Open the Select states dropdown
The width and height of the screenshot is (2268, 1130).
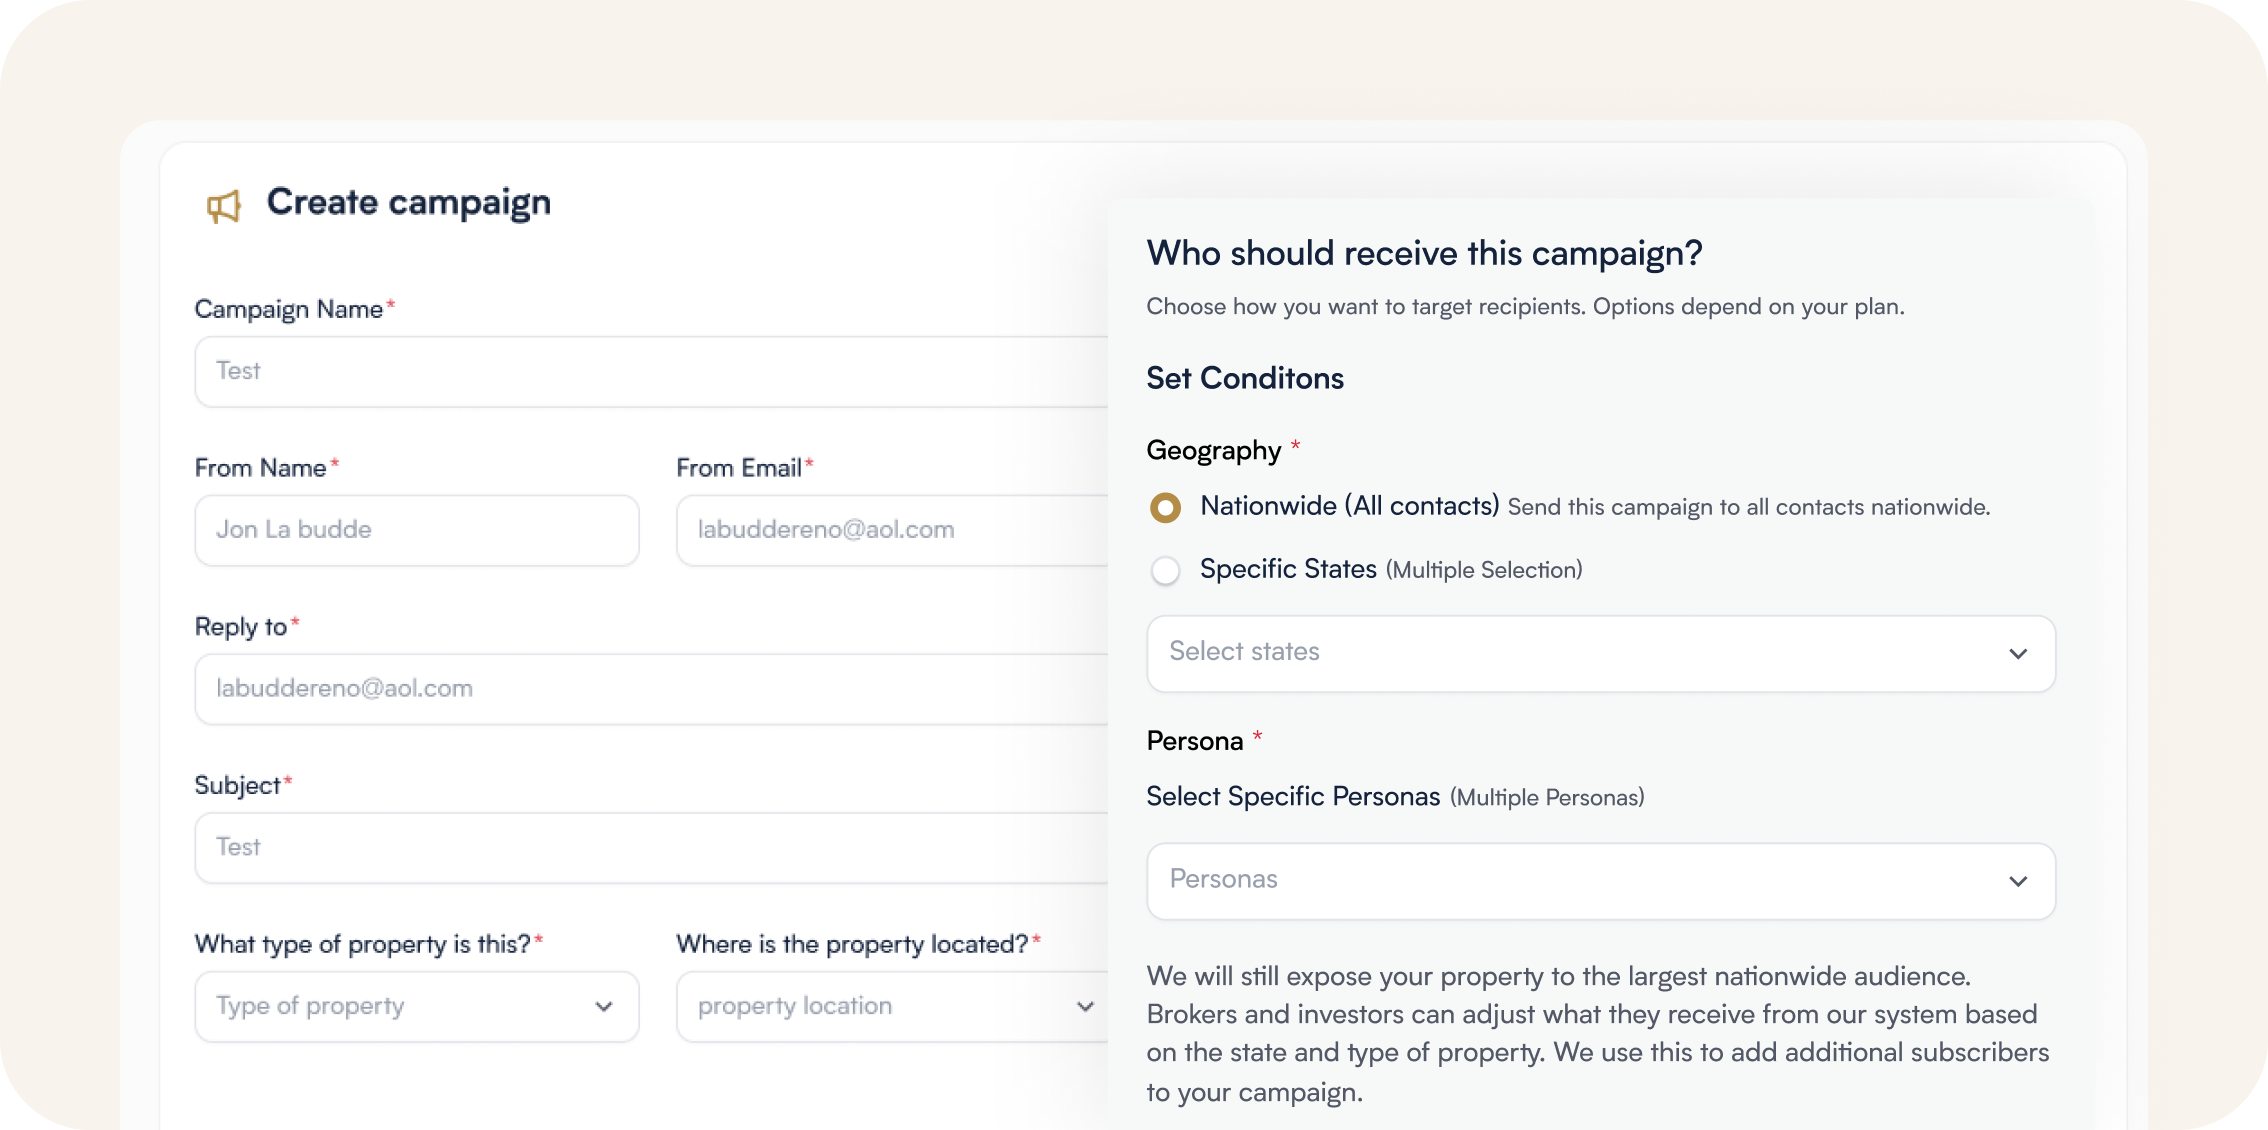[1580, 653]
